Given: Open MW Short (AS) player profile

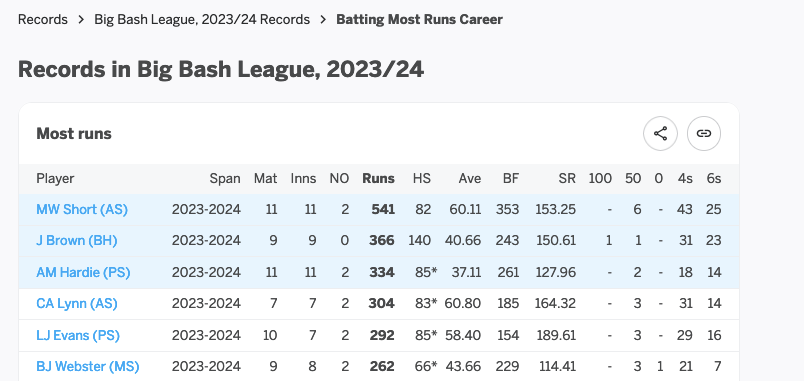Looking at the screenshot, I should 82,209.
